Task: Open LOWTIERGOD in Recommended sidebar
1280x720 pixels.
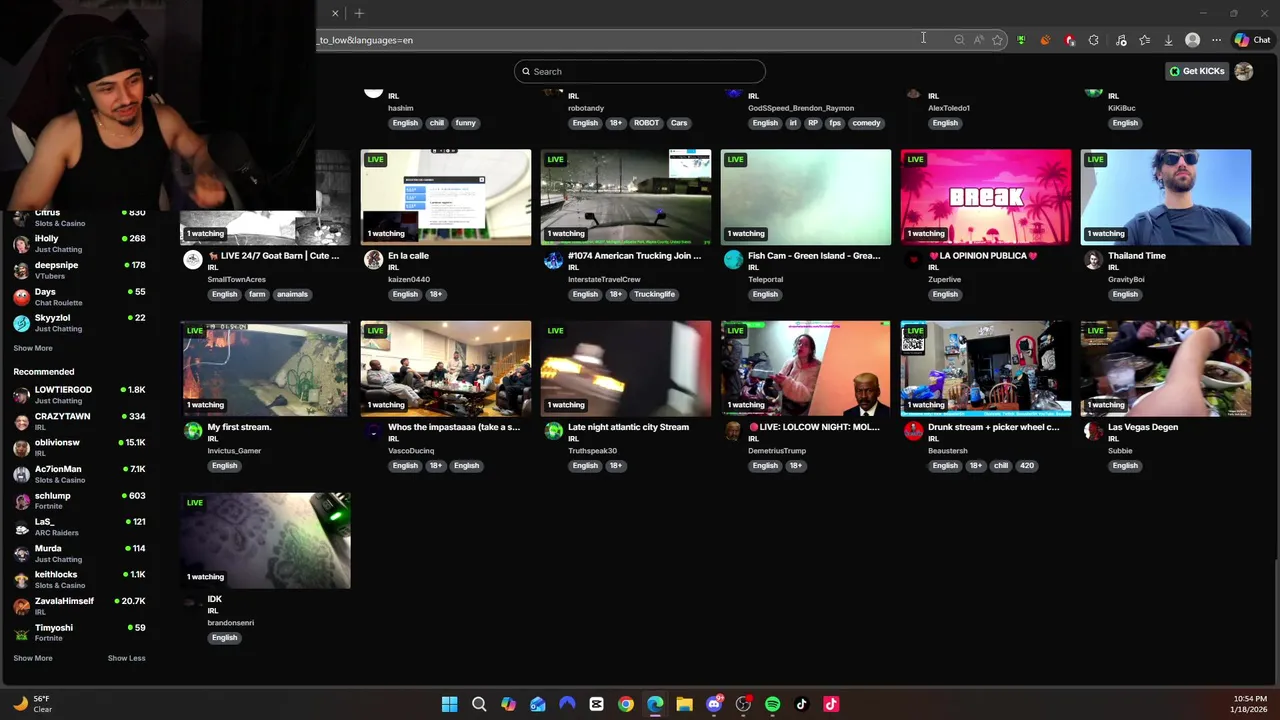Action: 79,395
